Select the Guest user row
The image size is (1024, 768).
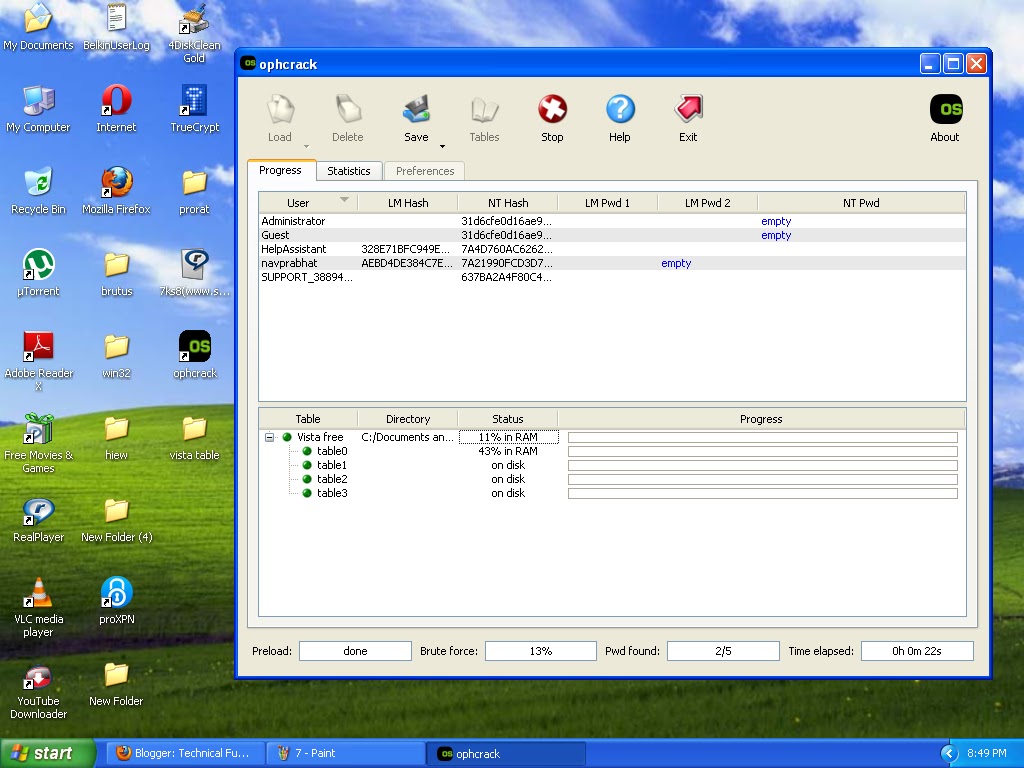[x=612, y=235]
